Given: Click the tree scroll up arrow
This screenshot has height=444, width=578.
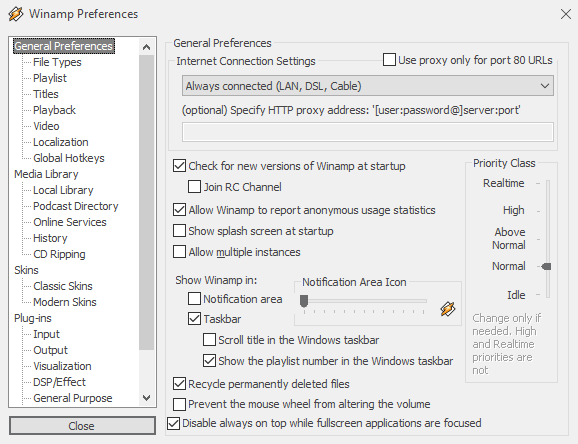Looking at the screenshot, I should (146, 47).
